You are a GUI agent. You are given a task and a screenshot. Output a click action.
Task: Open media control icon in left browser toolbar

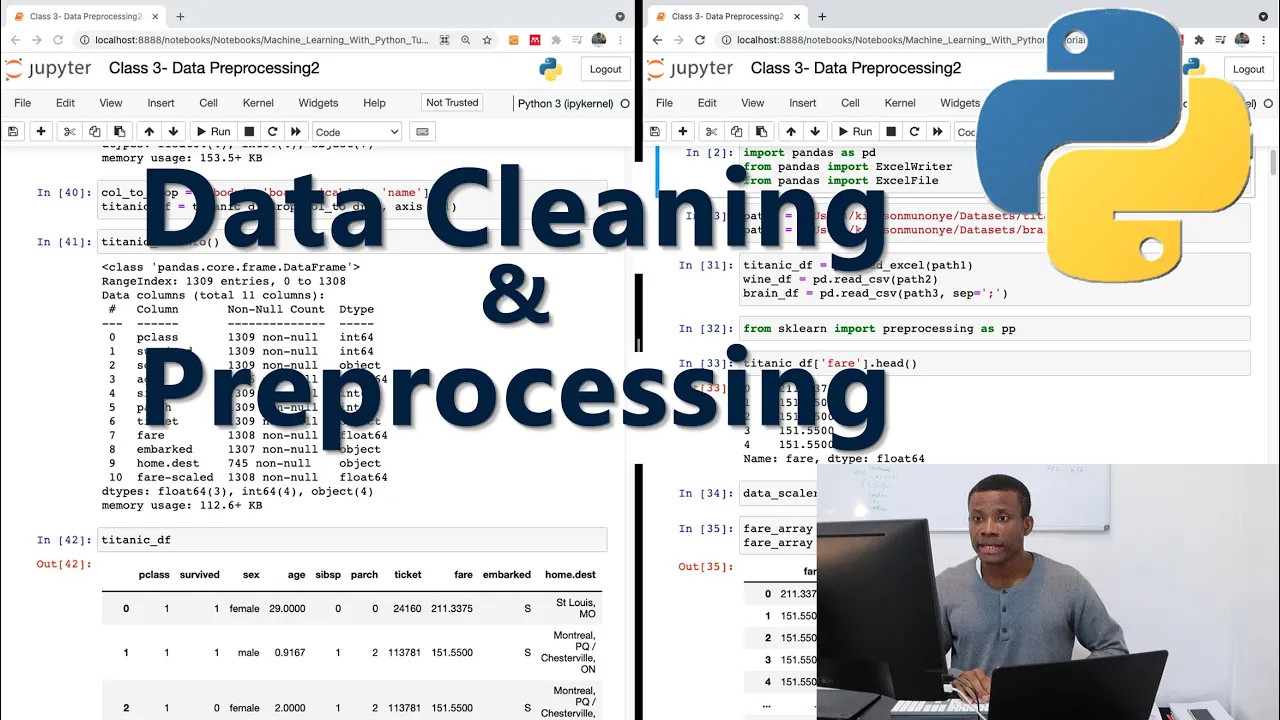tap(577, 40)
